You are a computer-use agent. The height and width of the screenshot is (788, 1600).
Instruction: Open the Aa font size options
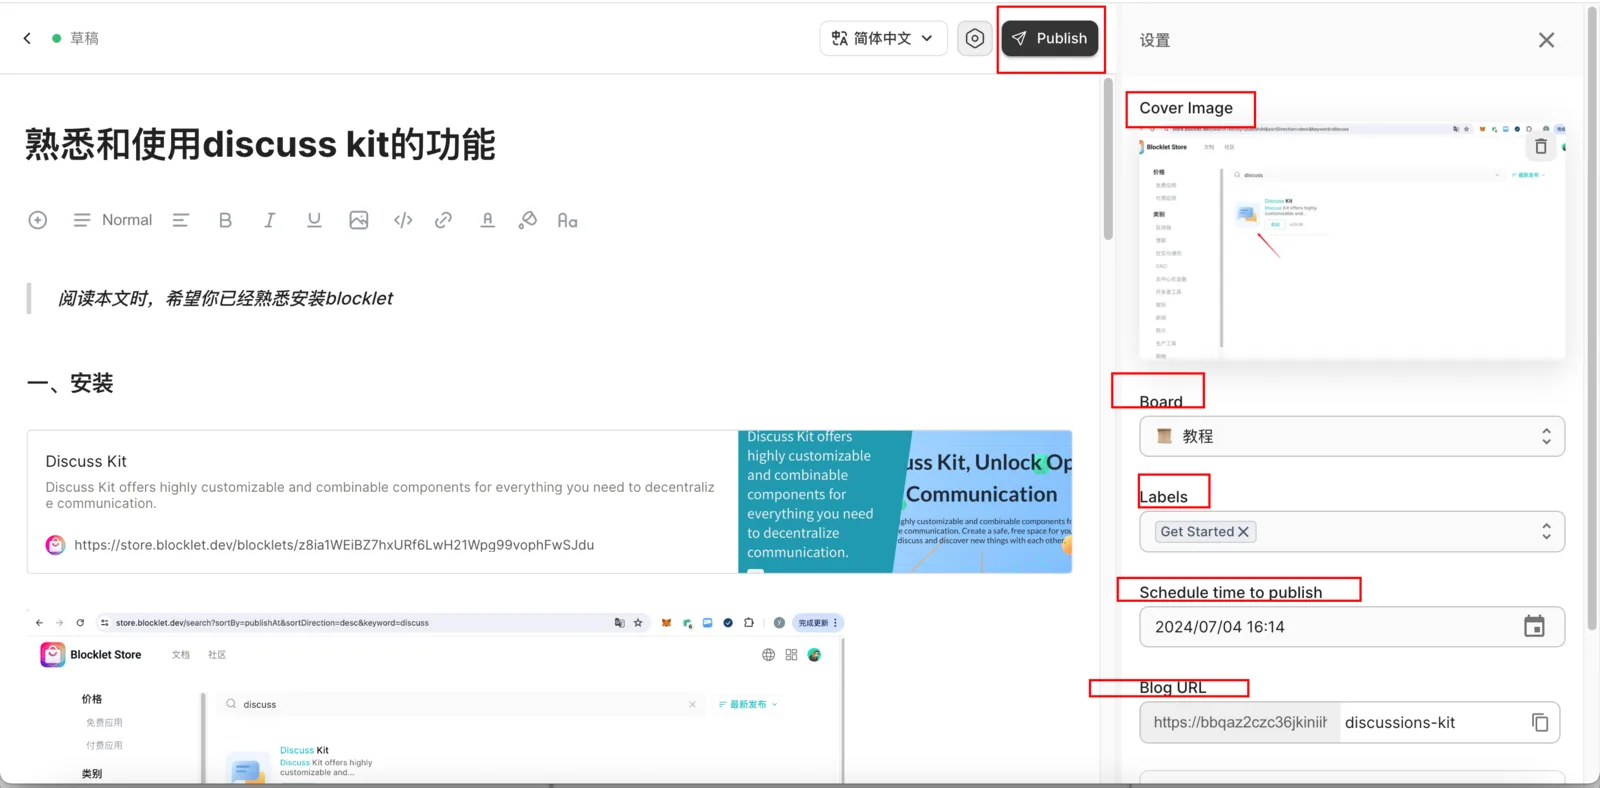tap(567, 220)
